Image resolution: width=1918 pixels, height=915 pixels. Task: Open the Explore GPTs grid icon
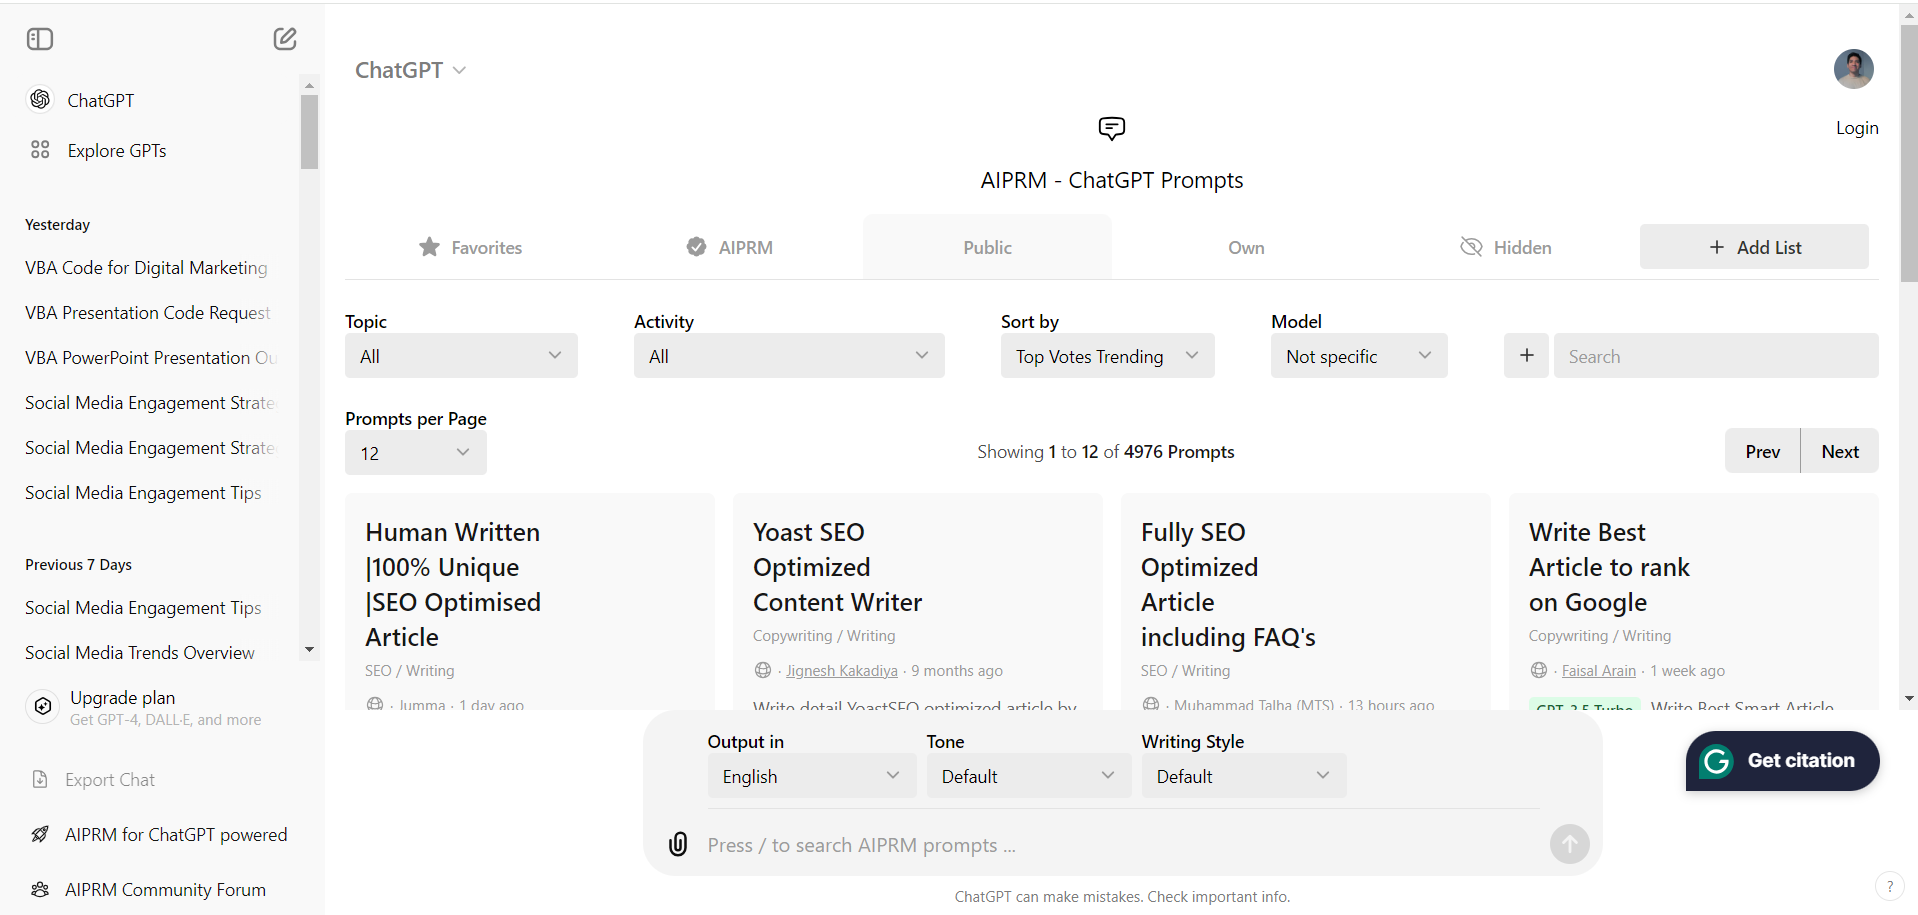point(40,150)
